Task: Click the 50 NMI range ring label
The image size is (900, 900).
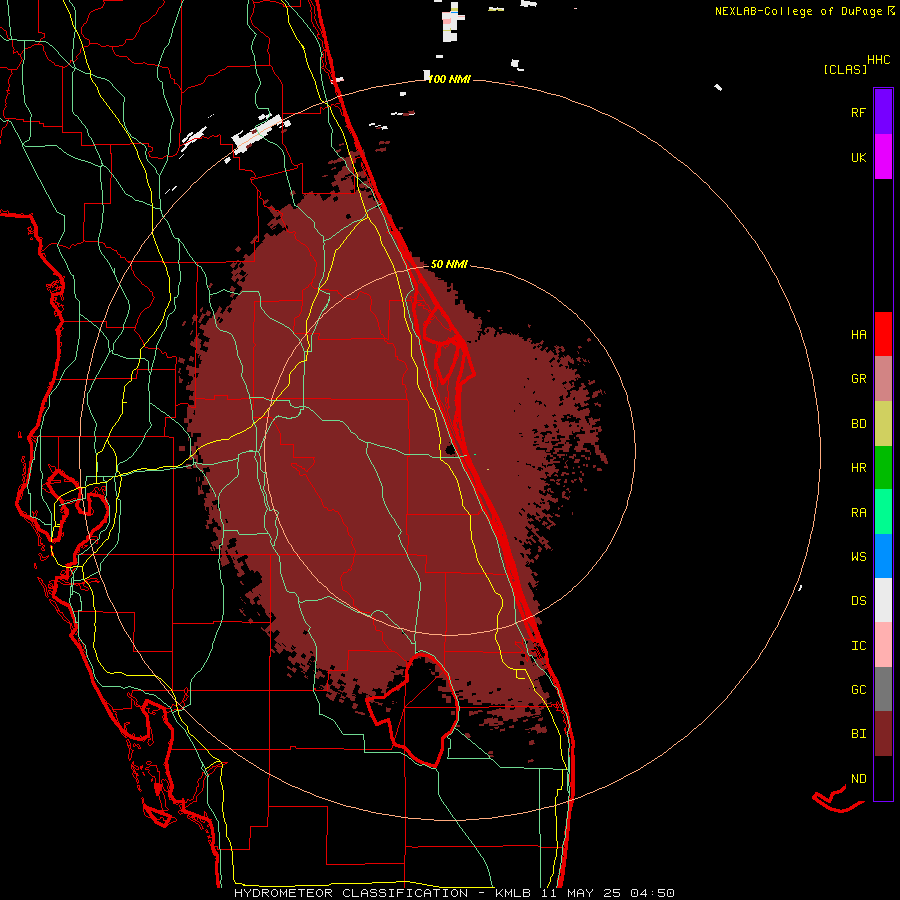Action: (x=449, y=265)
